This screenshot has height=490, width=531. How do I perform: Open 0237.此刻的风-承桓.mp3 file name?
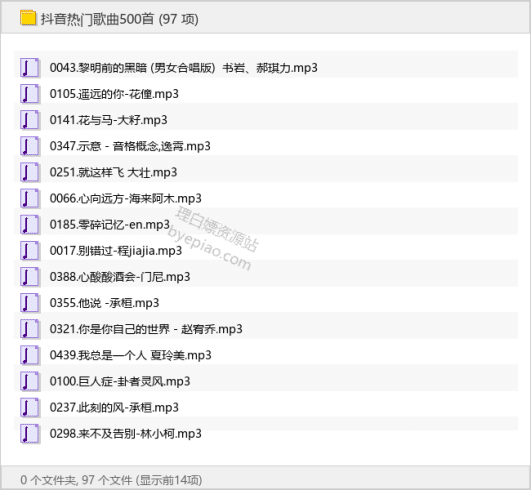coord(114,407)
